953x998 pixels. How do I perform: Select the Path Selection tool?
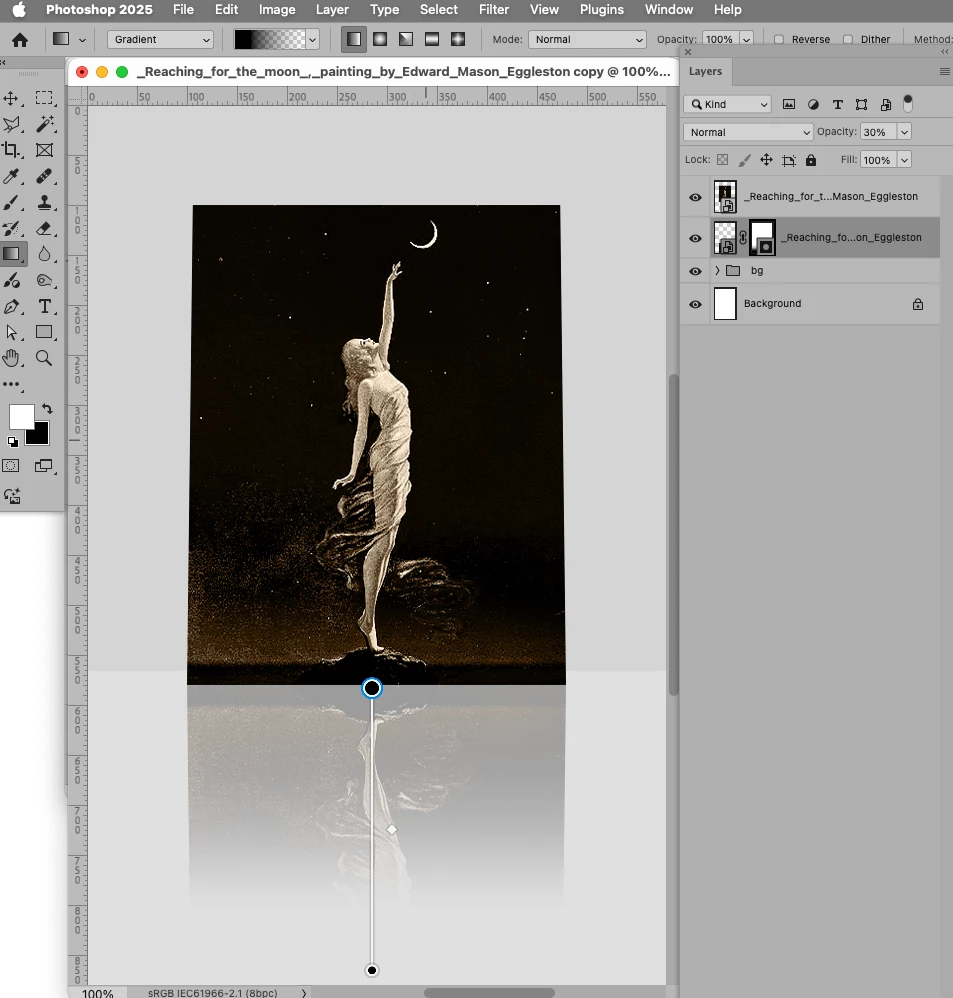pos(11,332)
